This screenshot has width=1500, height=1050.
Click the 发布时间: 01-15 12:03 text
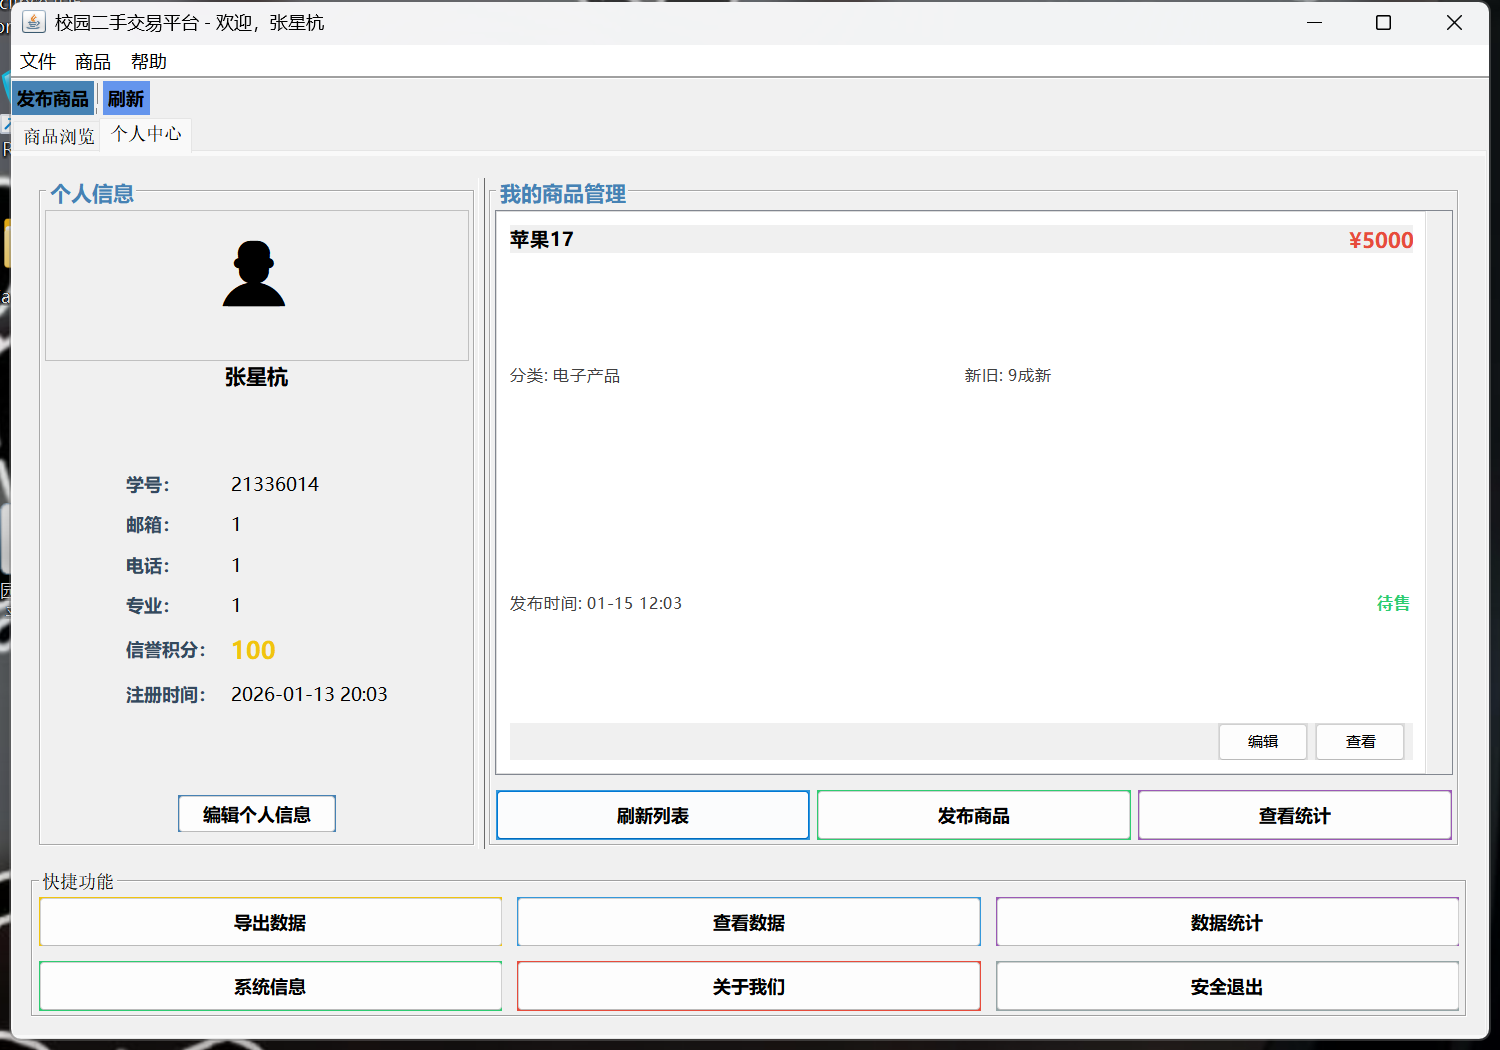click(596, 603)
